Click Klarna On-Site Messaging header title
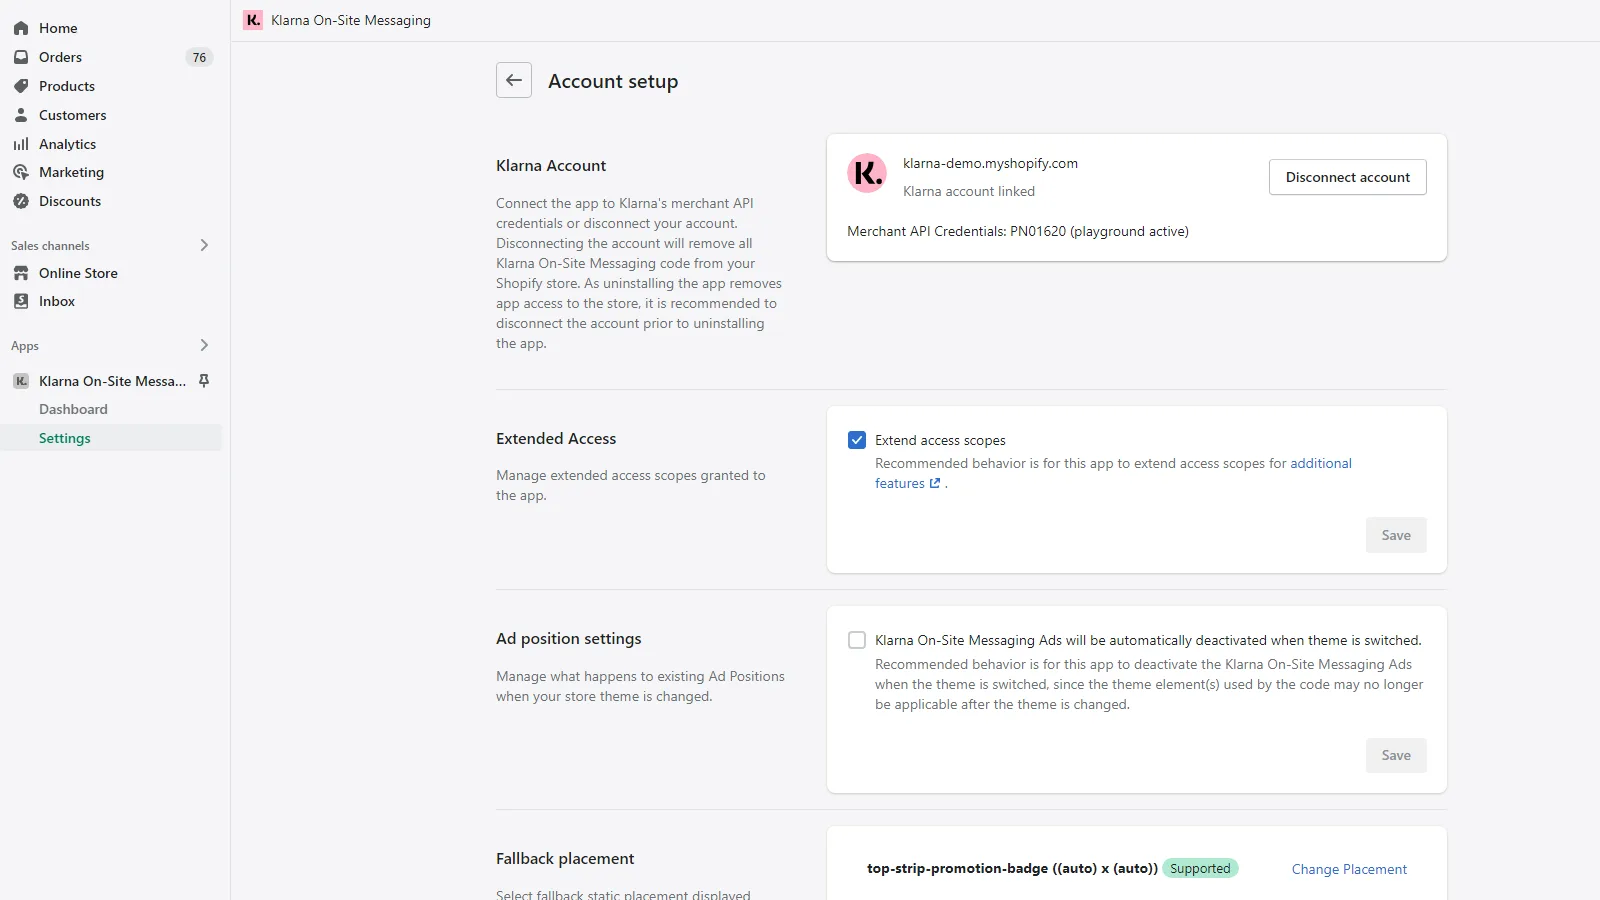Image resolution: width=1600 pixels, height=900 pixels. pos(351,20)
